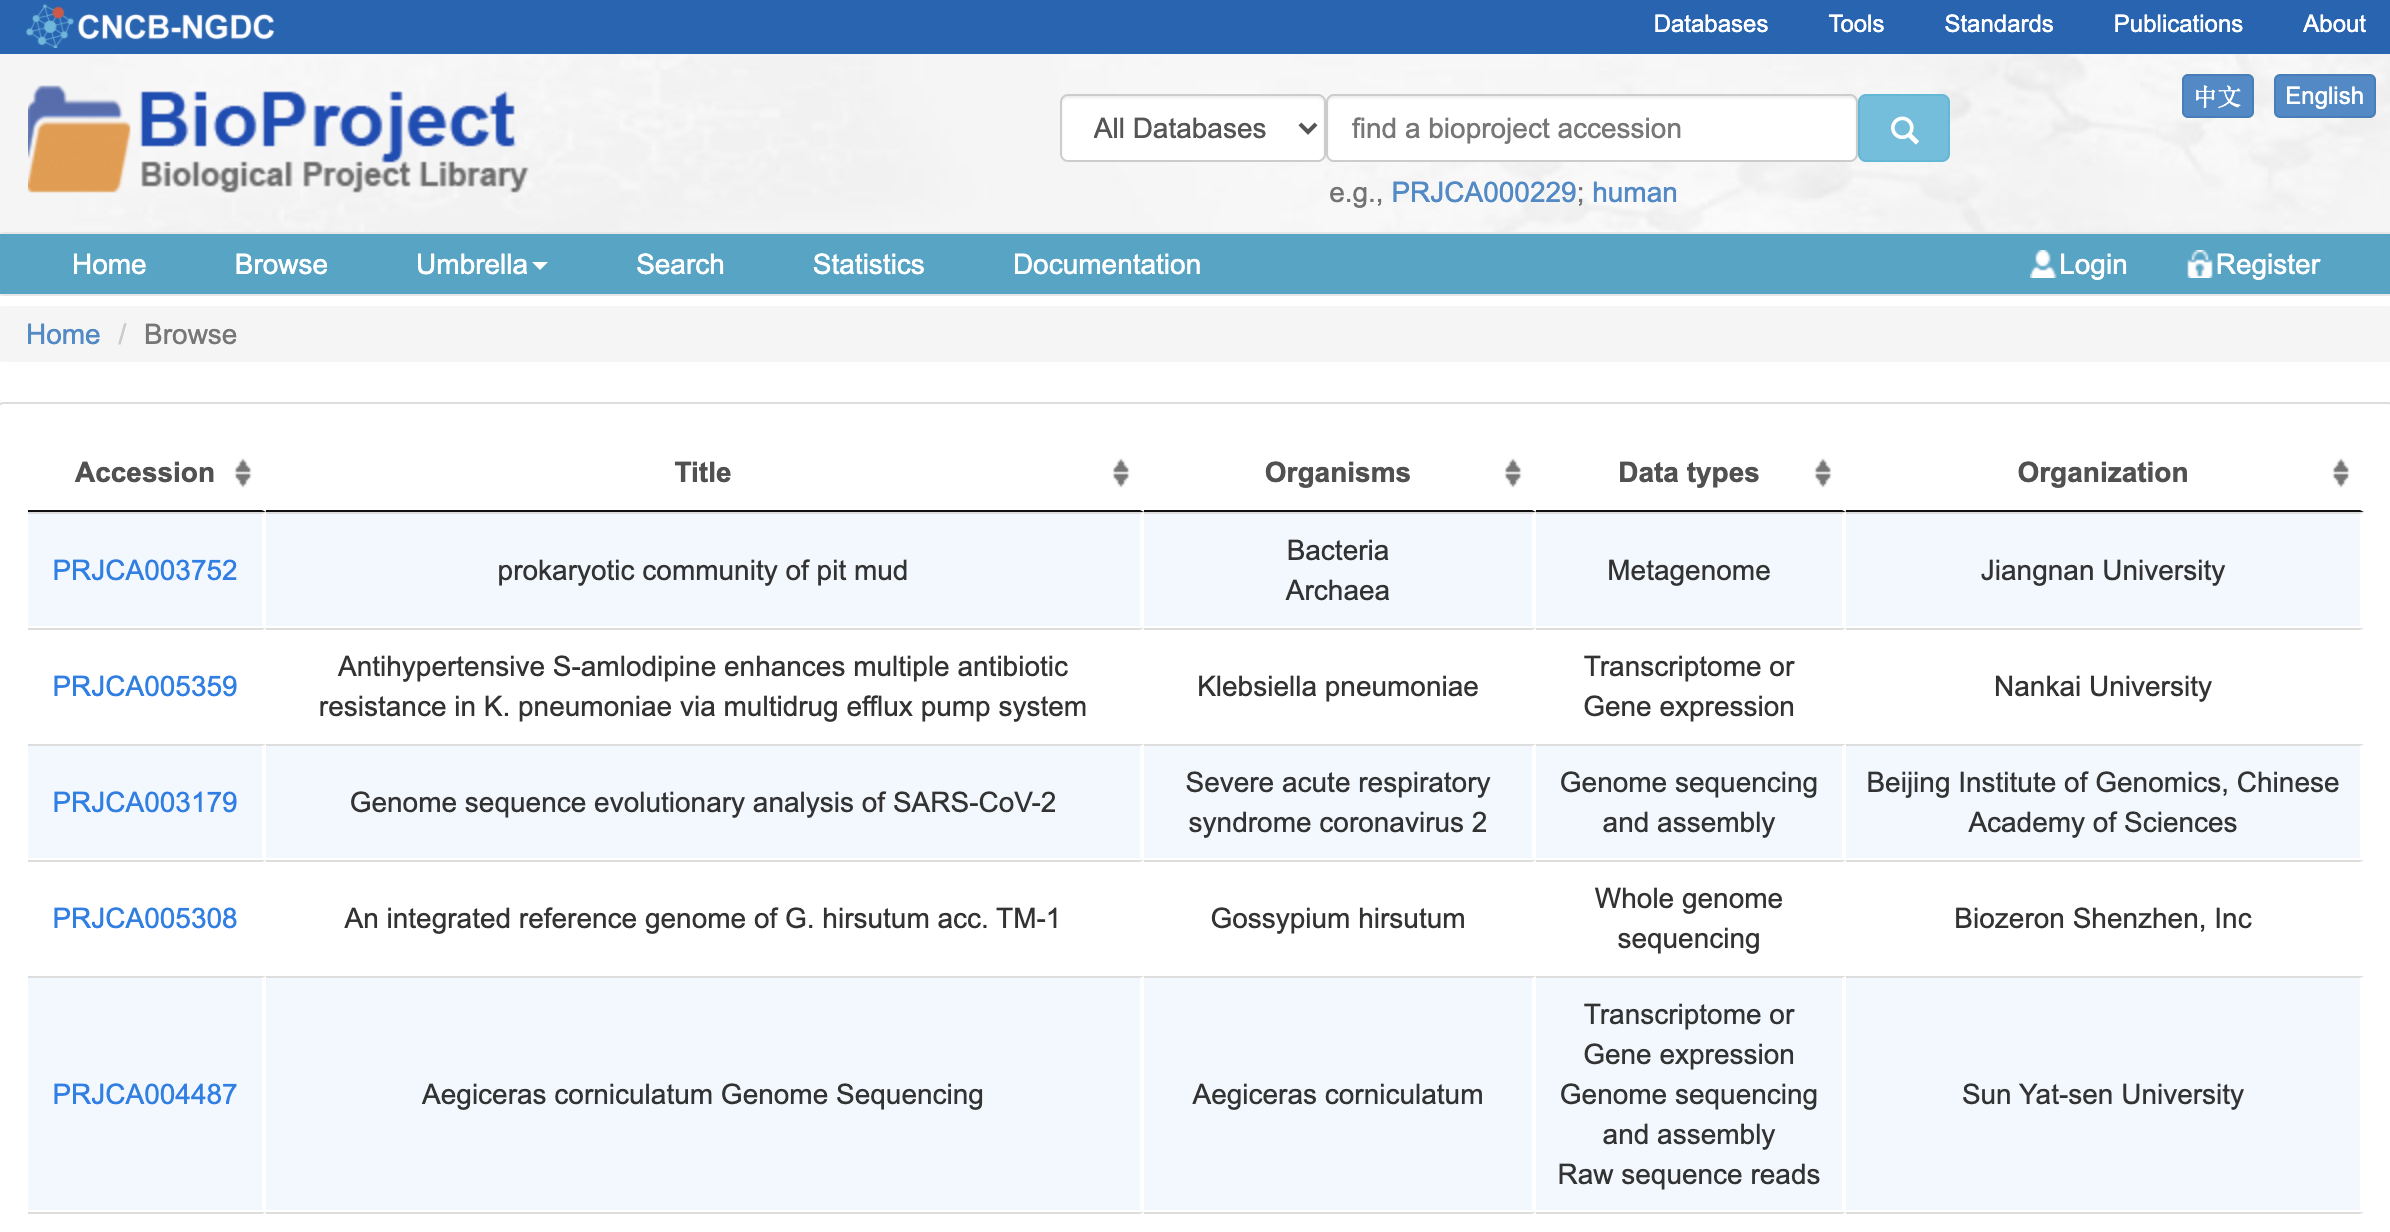
Task: Click 'Metagenome' data type cell
Action: click(1688, 570)
